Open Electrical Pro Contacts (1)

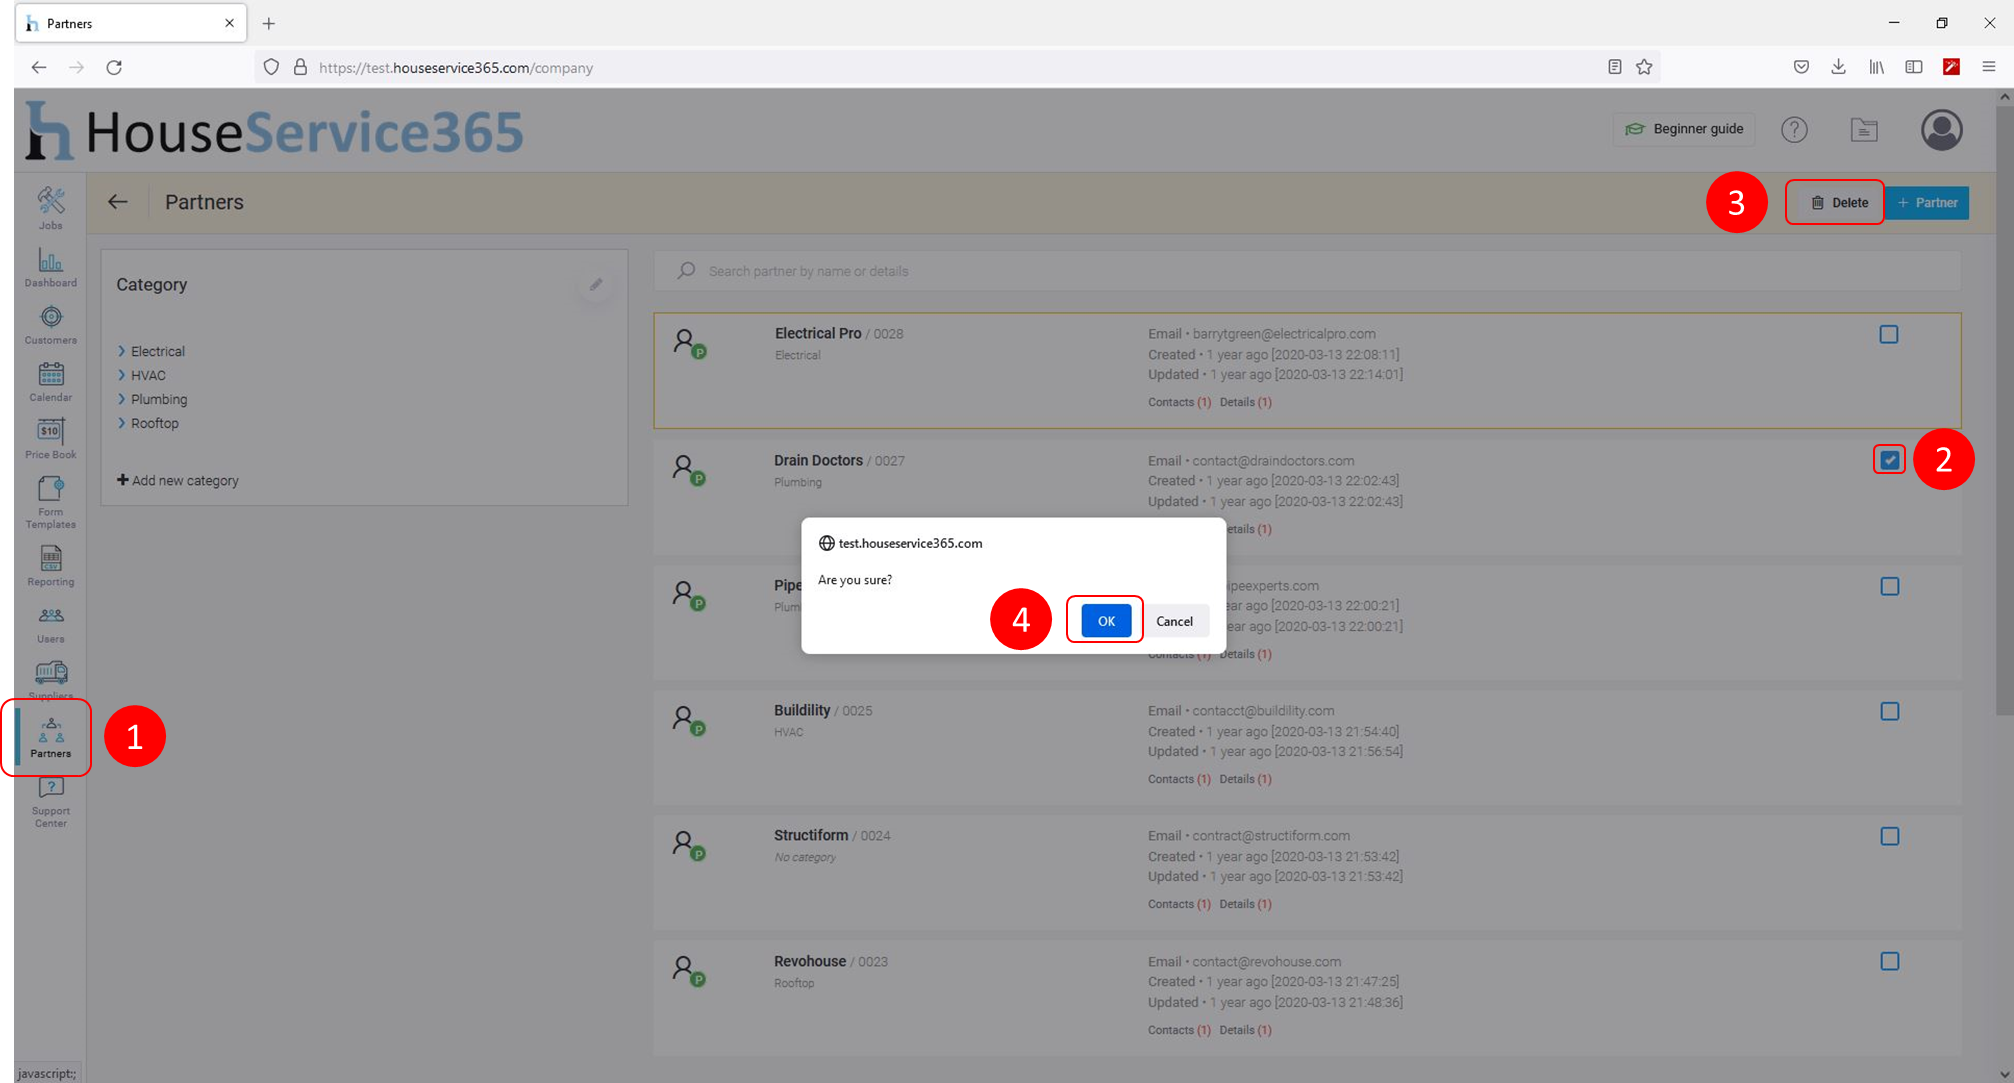pos(1179,402)
